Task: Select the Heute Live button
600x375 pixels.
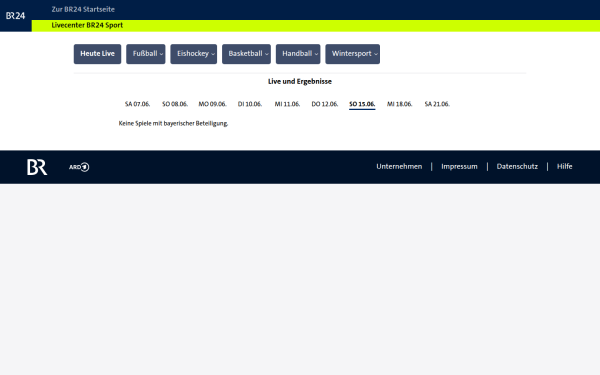Action: (x=97, y=54)
